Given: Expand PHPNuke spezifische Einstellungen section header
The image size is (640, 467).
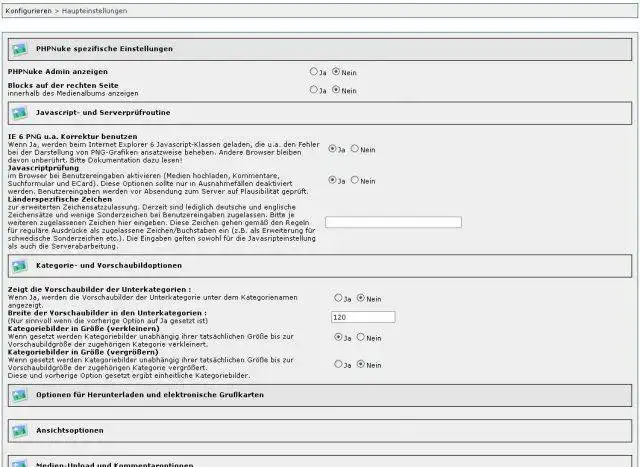Looking at the screenshot, I should tap(320, 49).
